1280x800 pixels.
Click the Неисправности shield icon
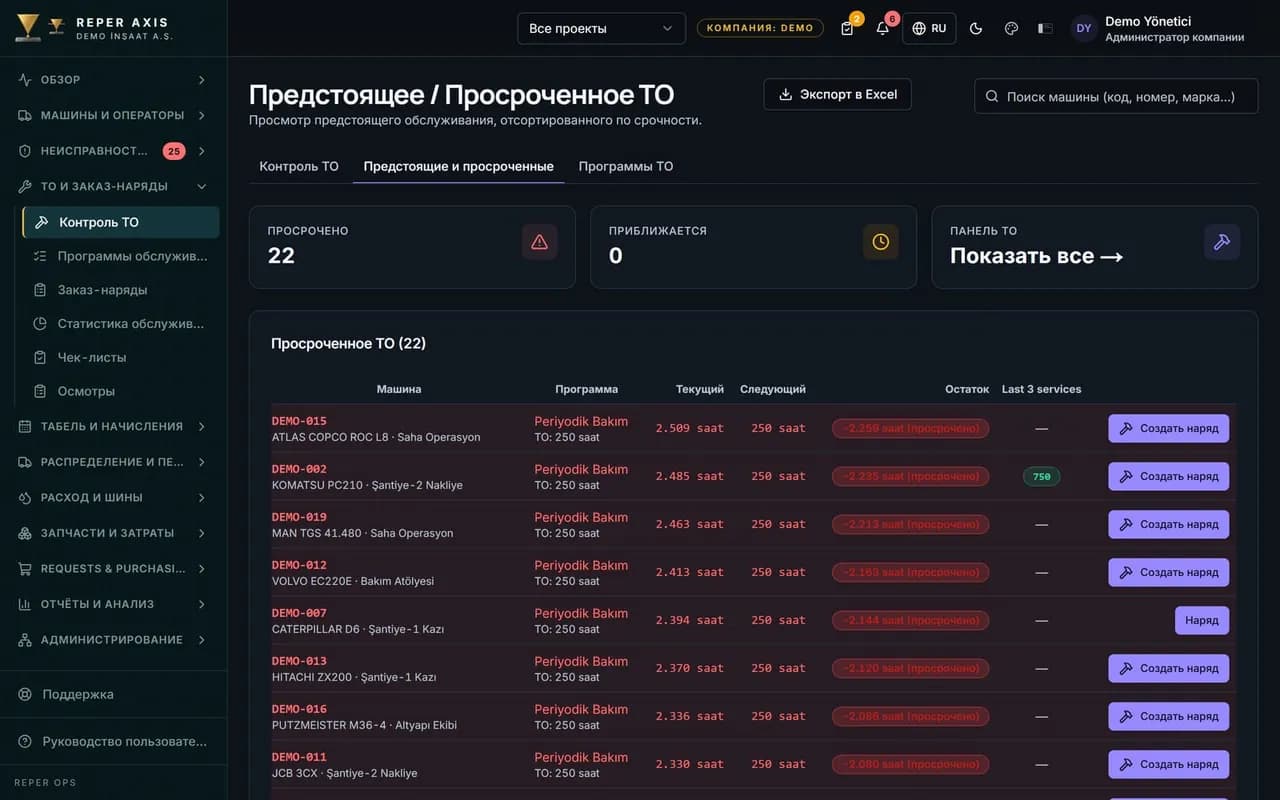tap(25, 151)
